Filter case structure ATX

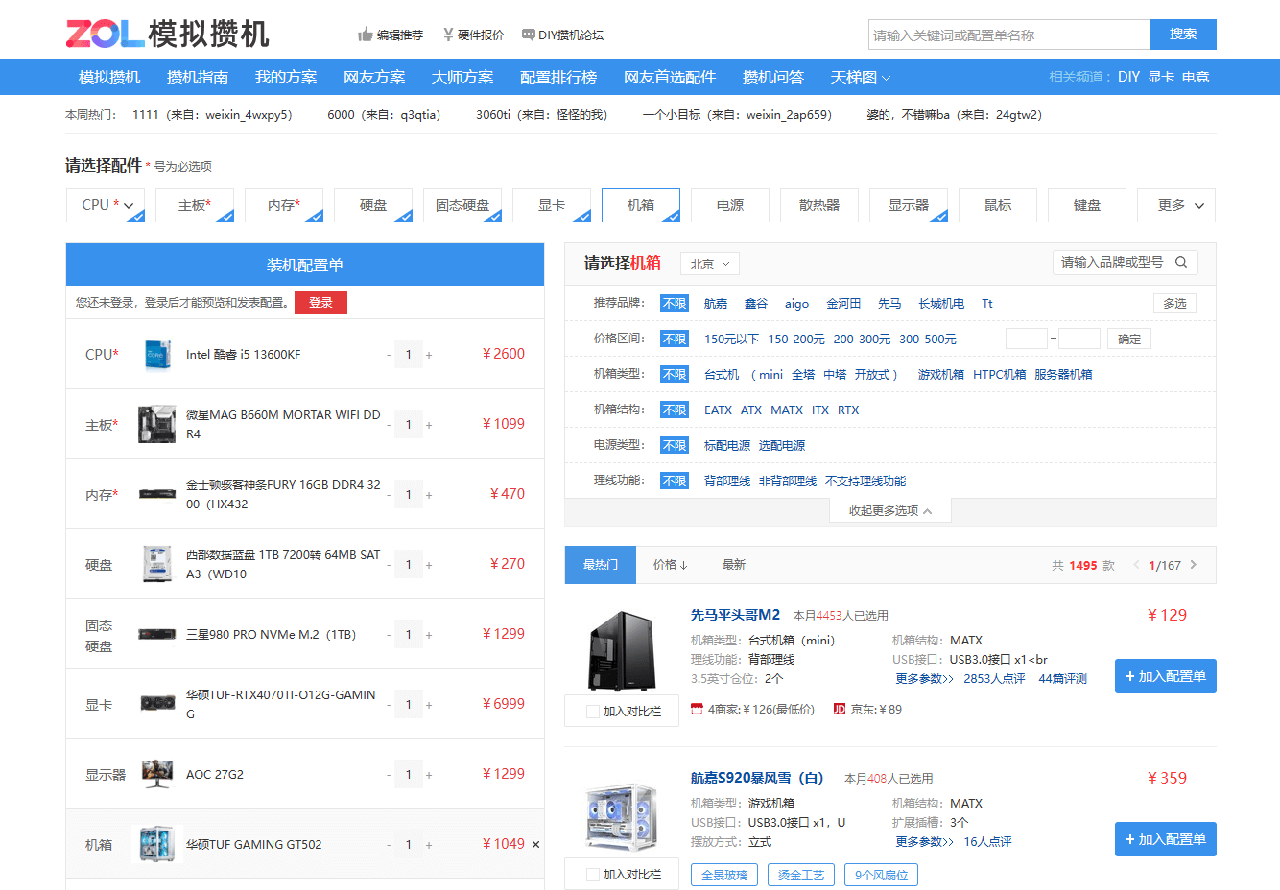[751, 410]
